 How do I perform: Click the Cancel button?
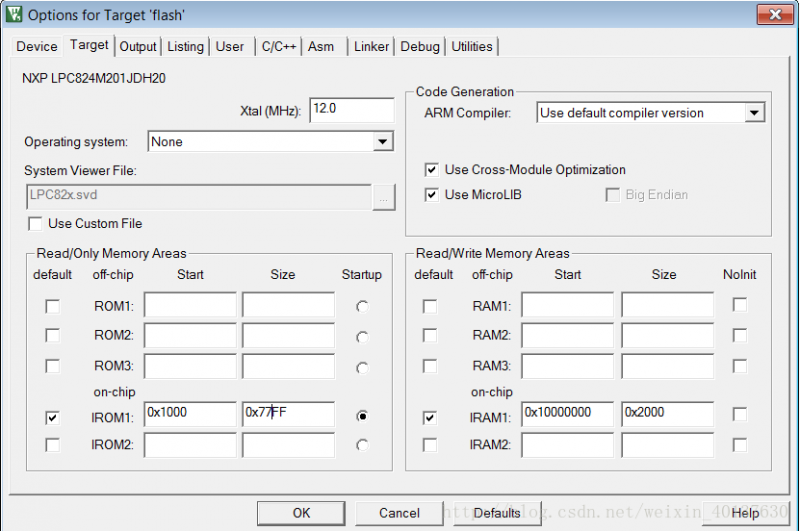tap(399, 513)
